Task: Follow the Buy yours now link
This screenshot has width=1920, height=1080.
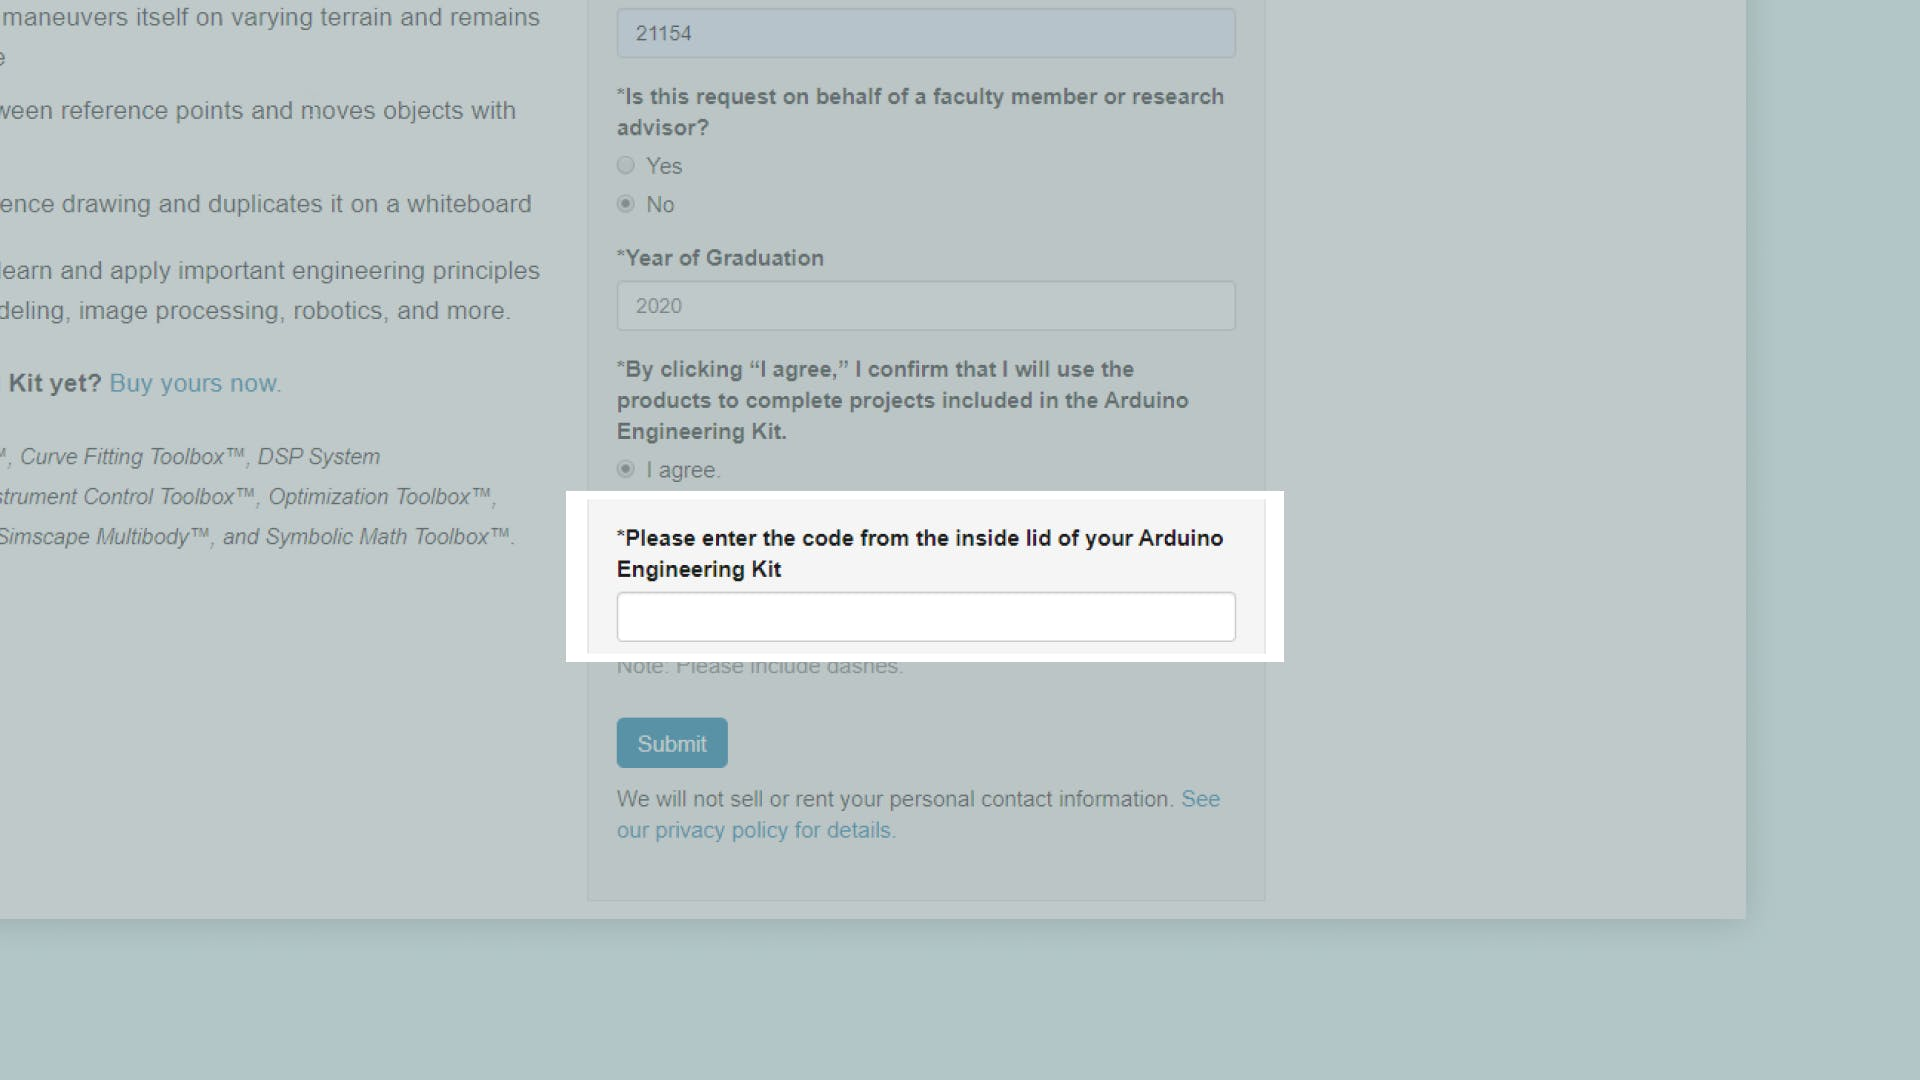Action: click(x=195, y=383)
